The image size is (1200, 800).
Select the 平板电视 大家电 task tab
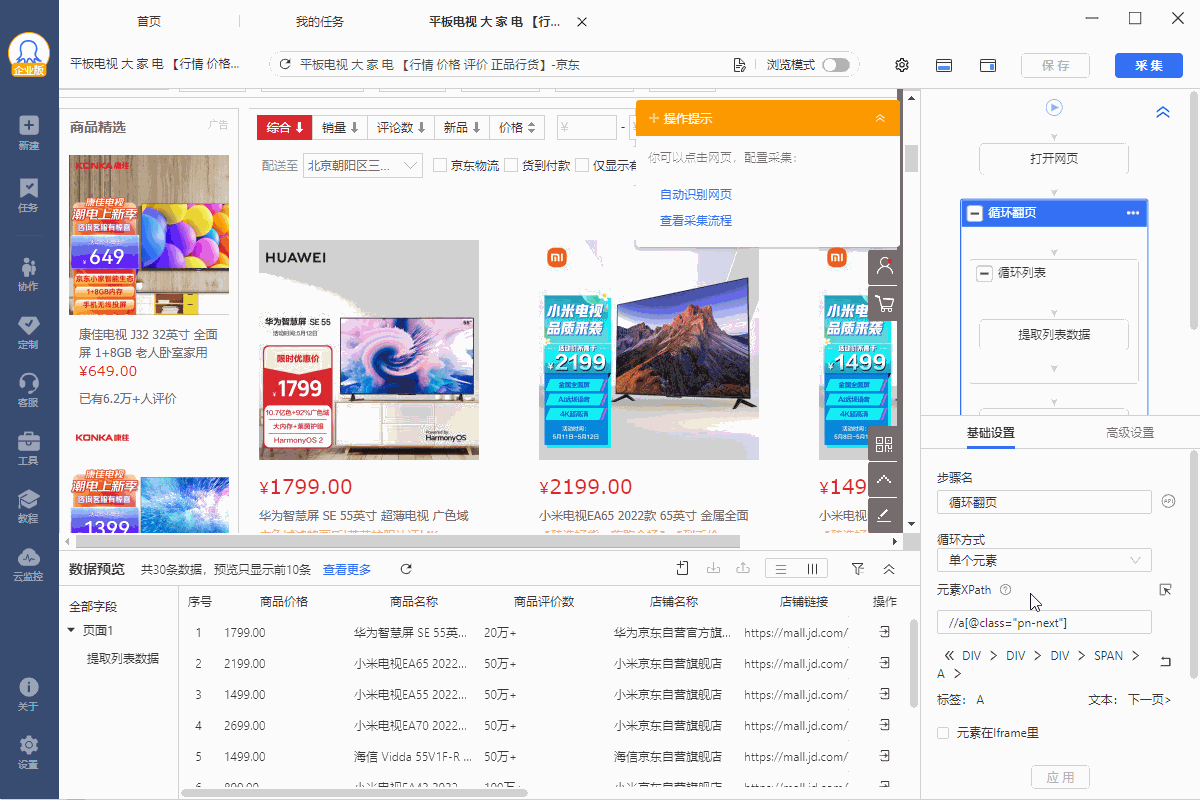click(494, 21)
